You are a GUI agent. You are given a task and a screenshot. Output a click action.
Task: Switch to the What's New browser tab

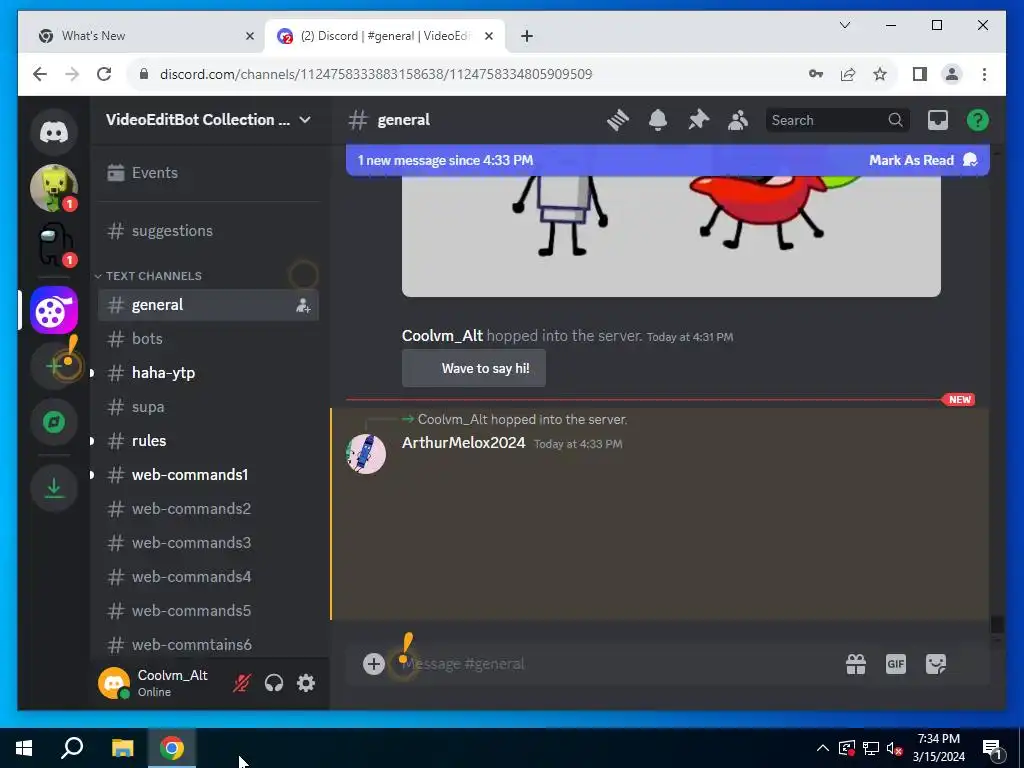coord(144,36)
